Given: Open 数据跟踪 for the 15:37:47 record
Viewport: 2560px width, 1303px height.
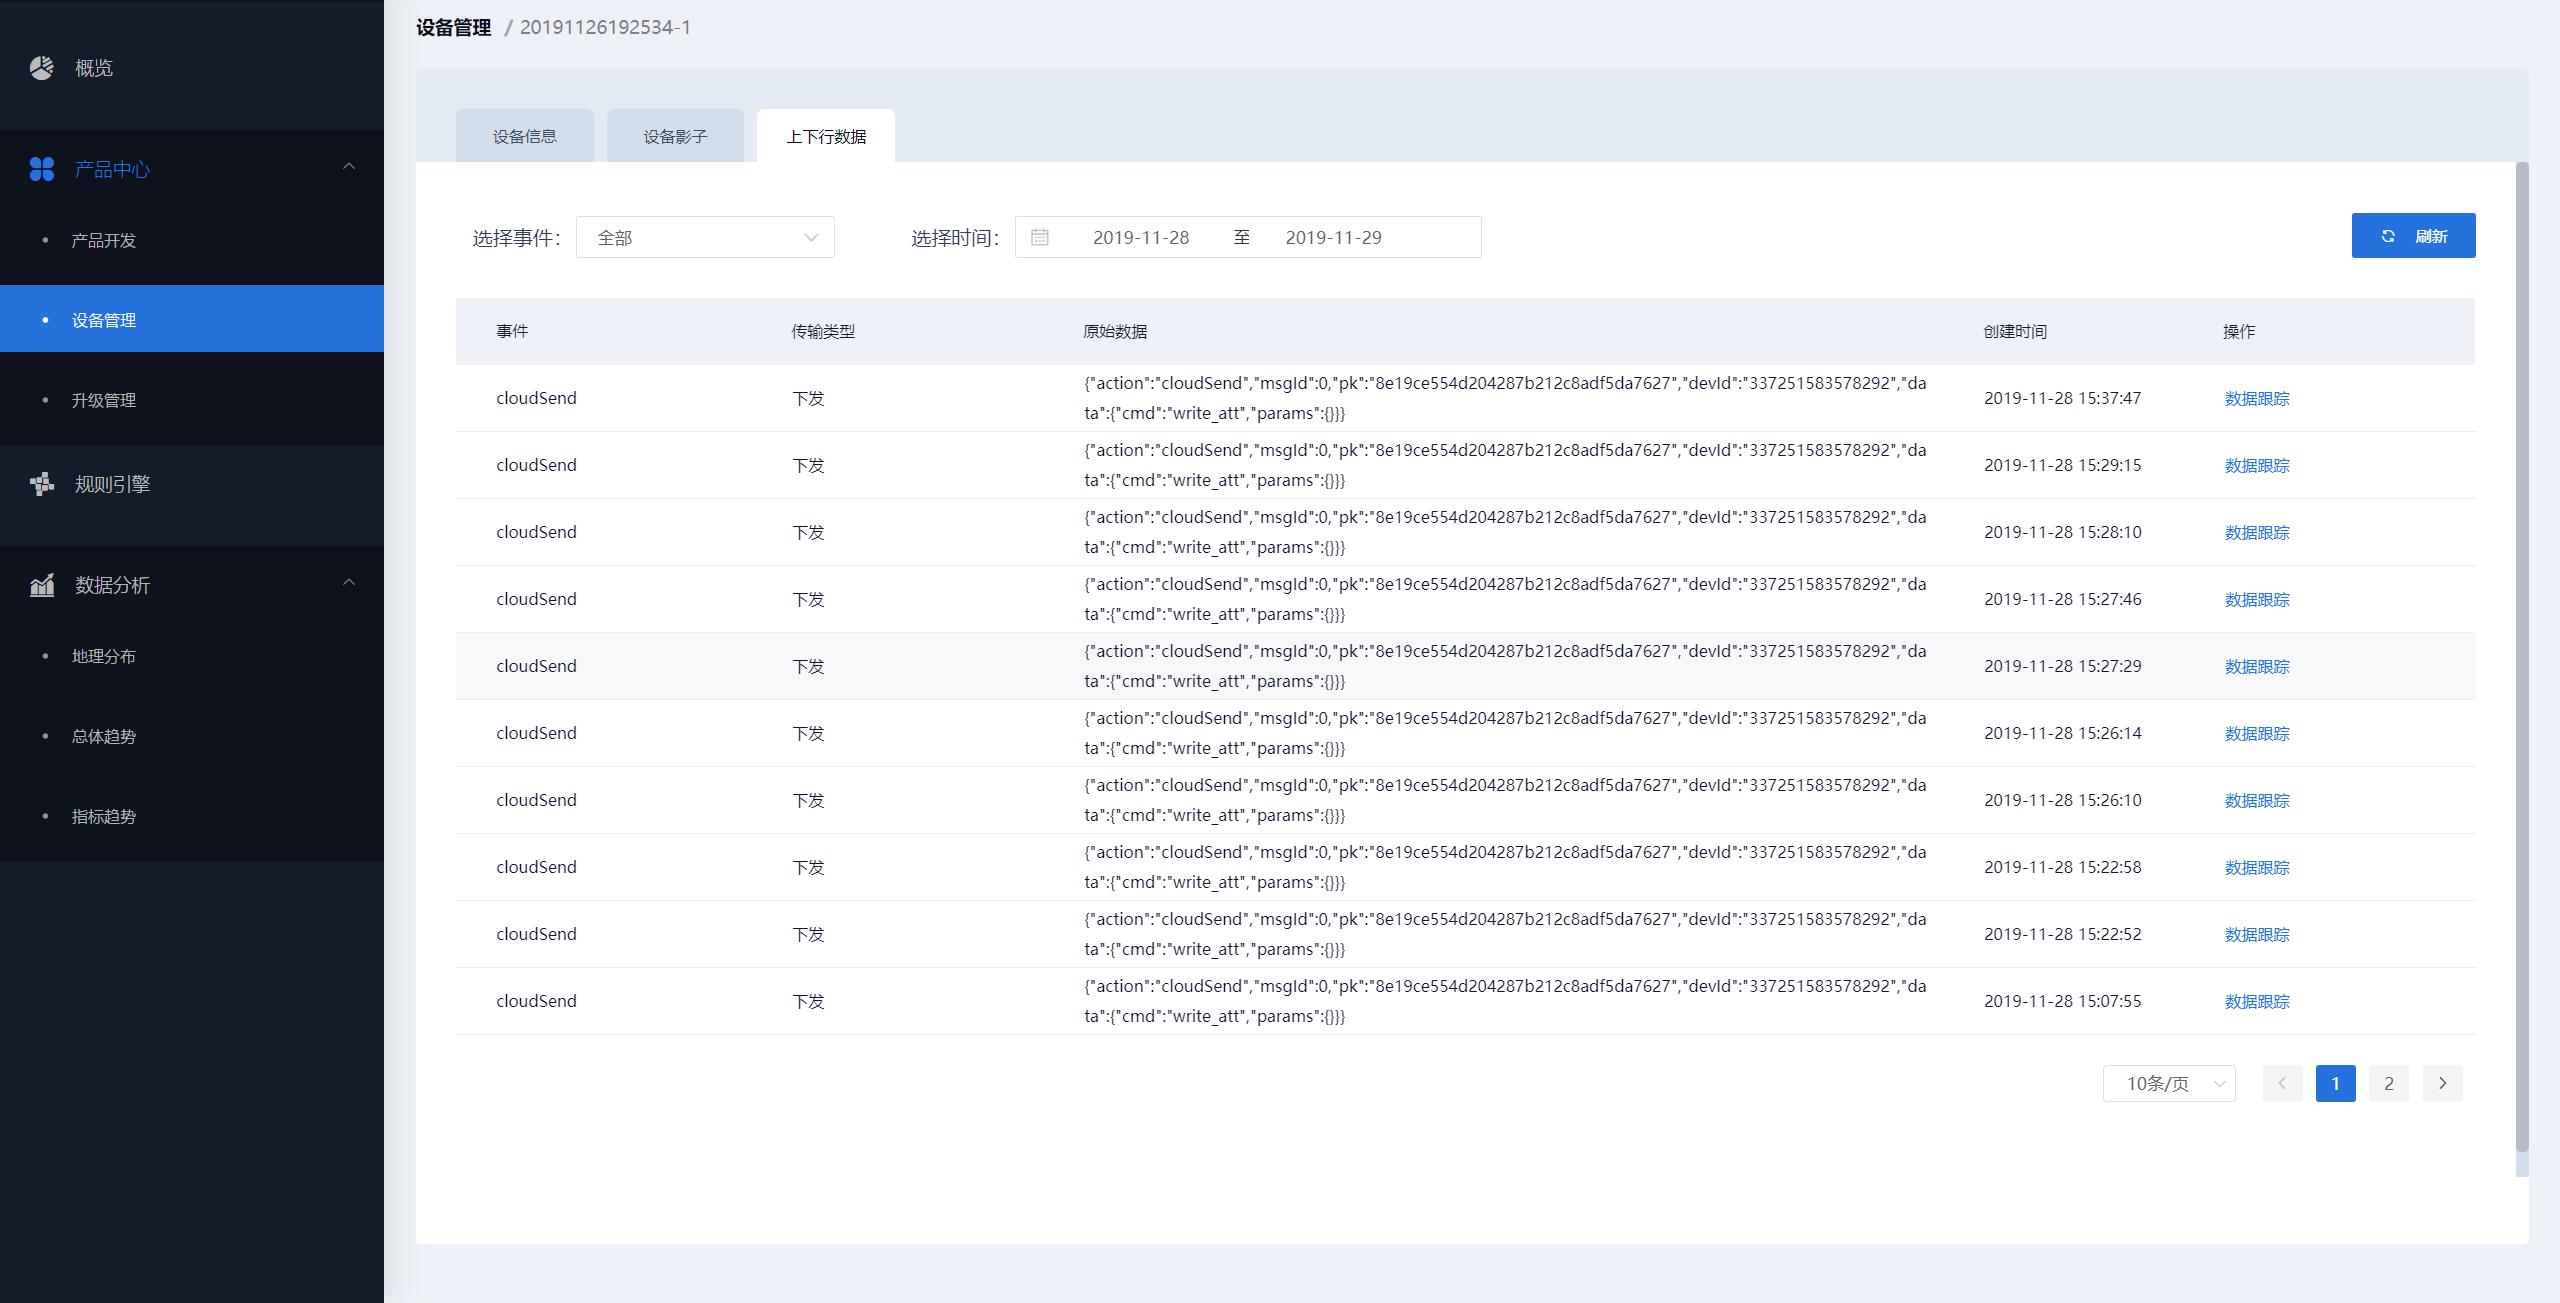Looking at the screenshot, I should 2257,398.
